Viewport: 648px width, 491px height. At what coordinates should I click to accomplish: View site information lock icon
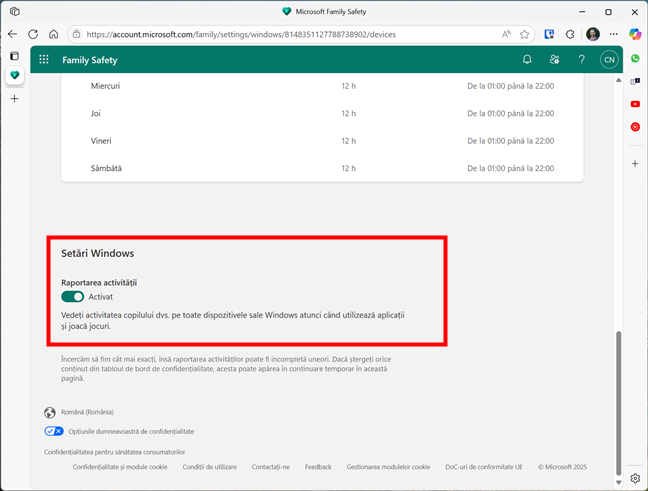click(77, 34)
